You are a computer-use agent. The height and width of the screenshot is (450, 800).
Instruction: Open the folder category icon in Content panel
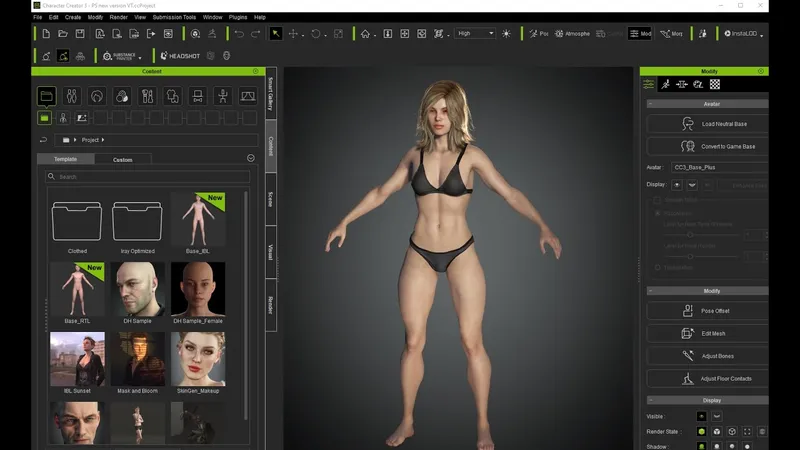point(46,96)
